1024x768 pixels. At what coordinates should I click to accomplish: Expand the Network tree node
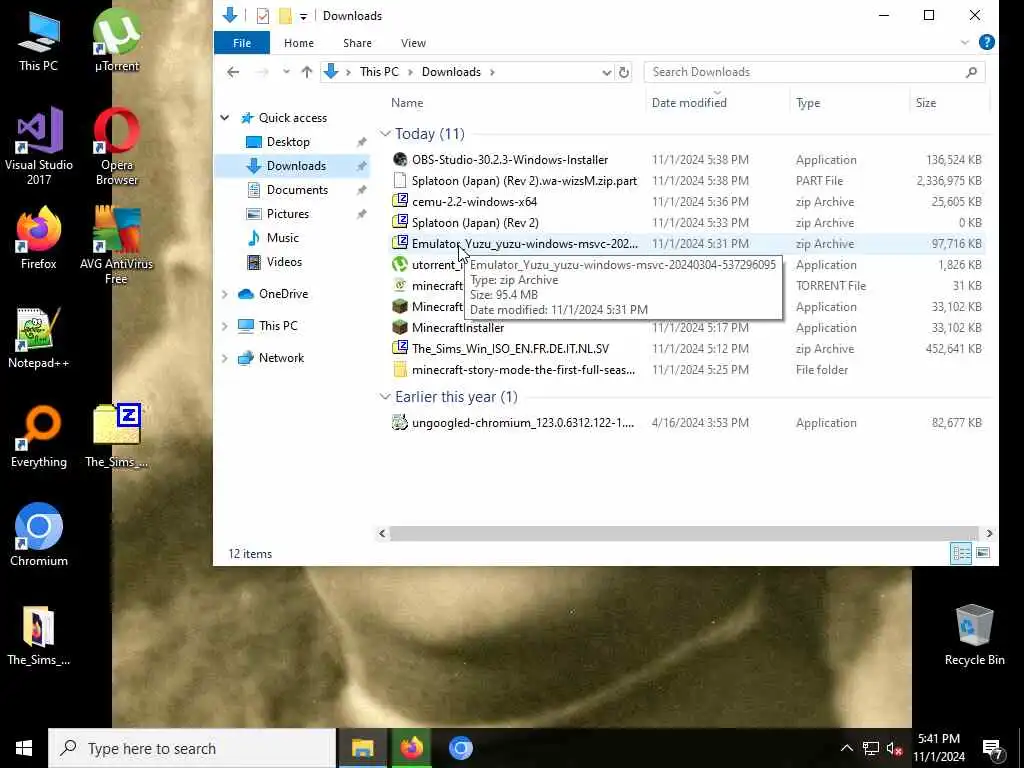point(225,358)
